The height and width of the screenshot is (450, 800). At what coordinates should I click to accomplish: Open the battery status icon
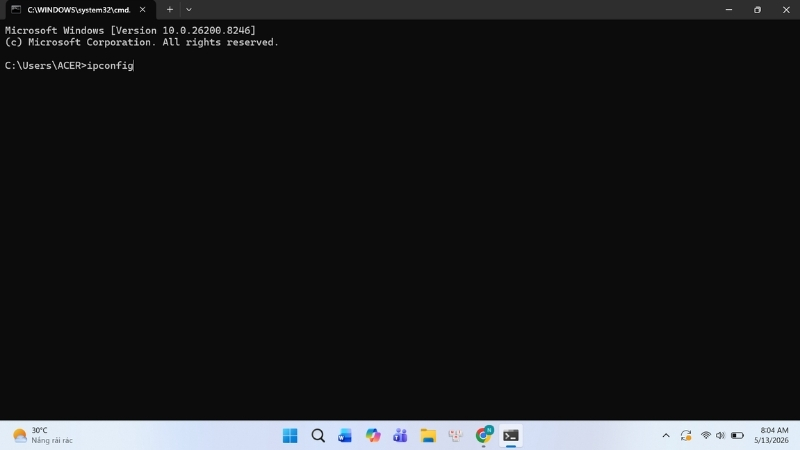pos(737,436)
